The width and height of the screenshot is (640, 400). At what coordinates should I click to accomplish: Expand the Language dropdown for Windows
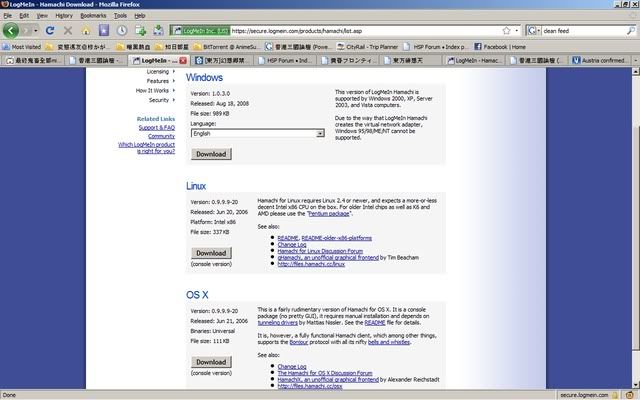320,133
